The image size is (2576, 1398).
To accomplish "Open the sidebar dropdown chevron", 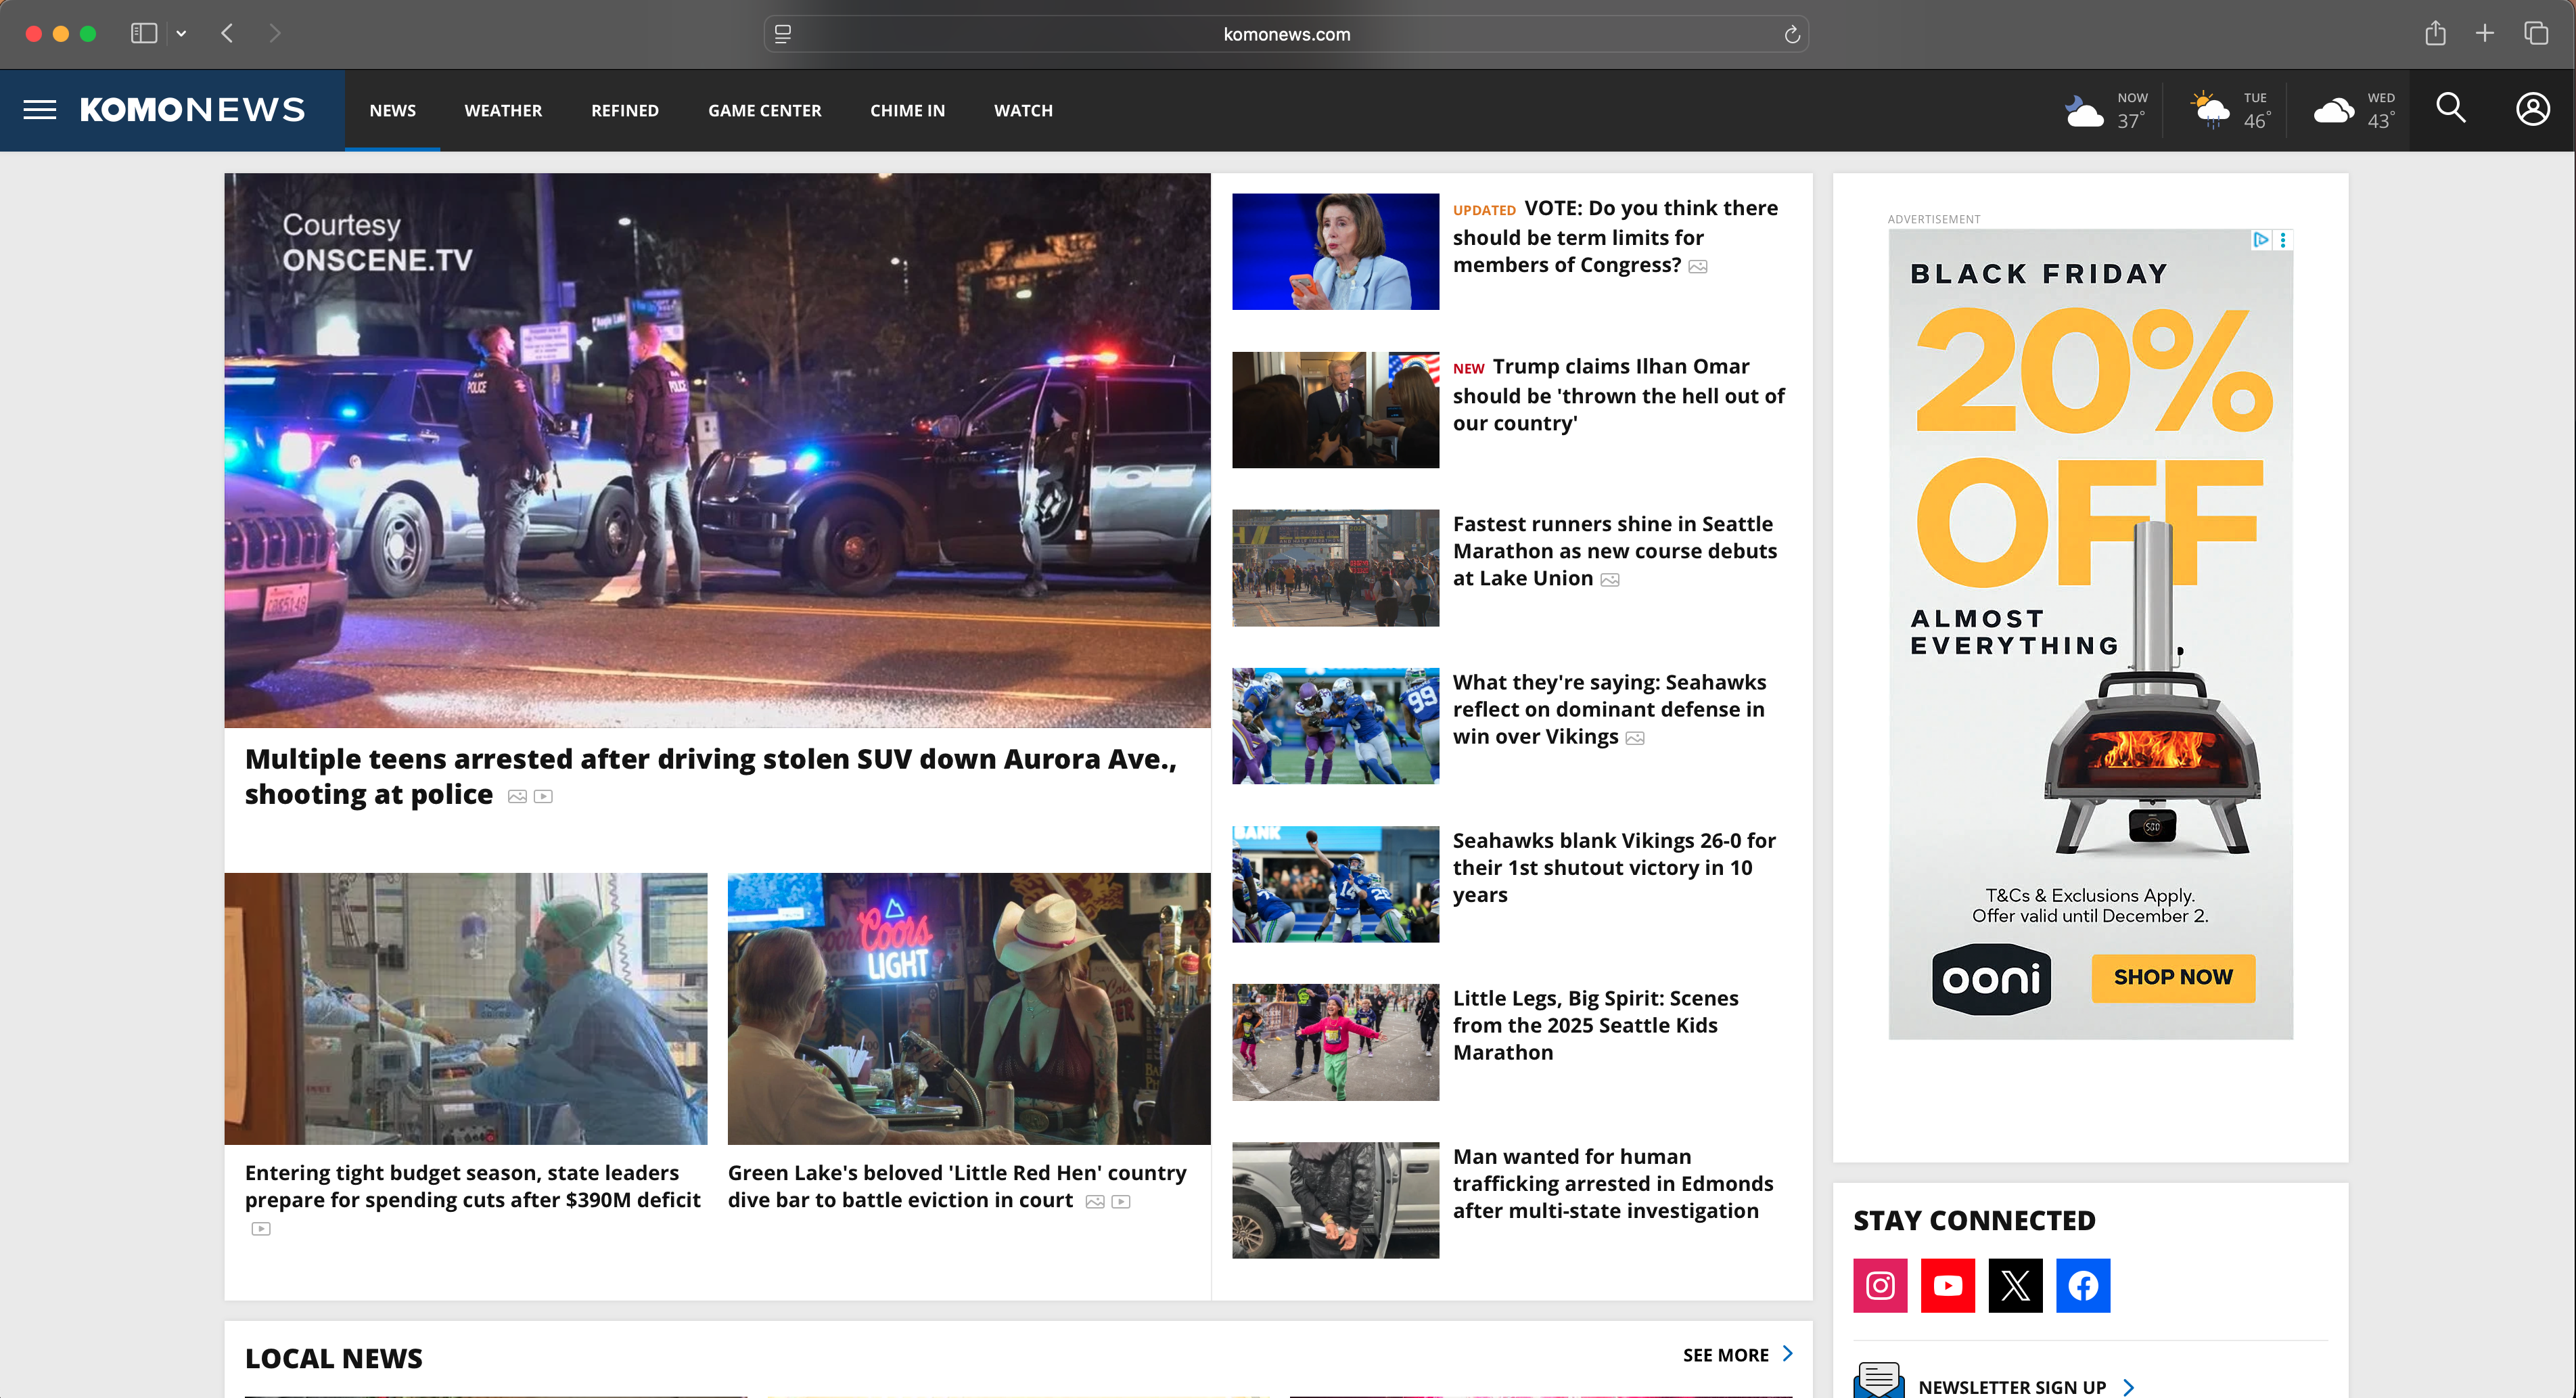I will [x=181, y=33].
